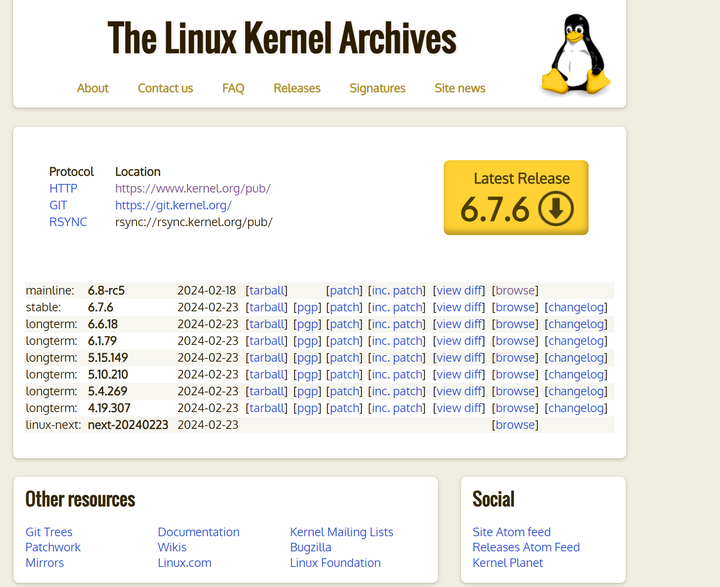Open Kernel Mailing Lists link

(x=342, y=532)
